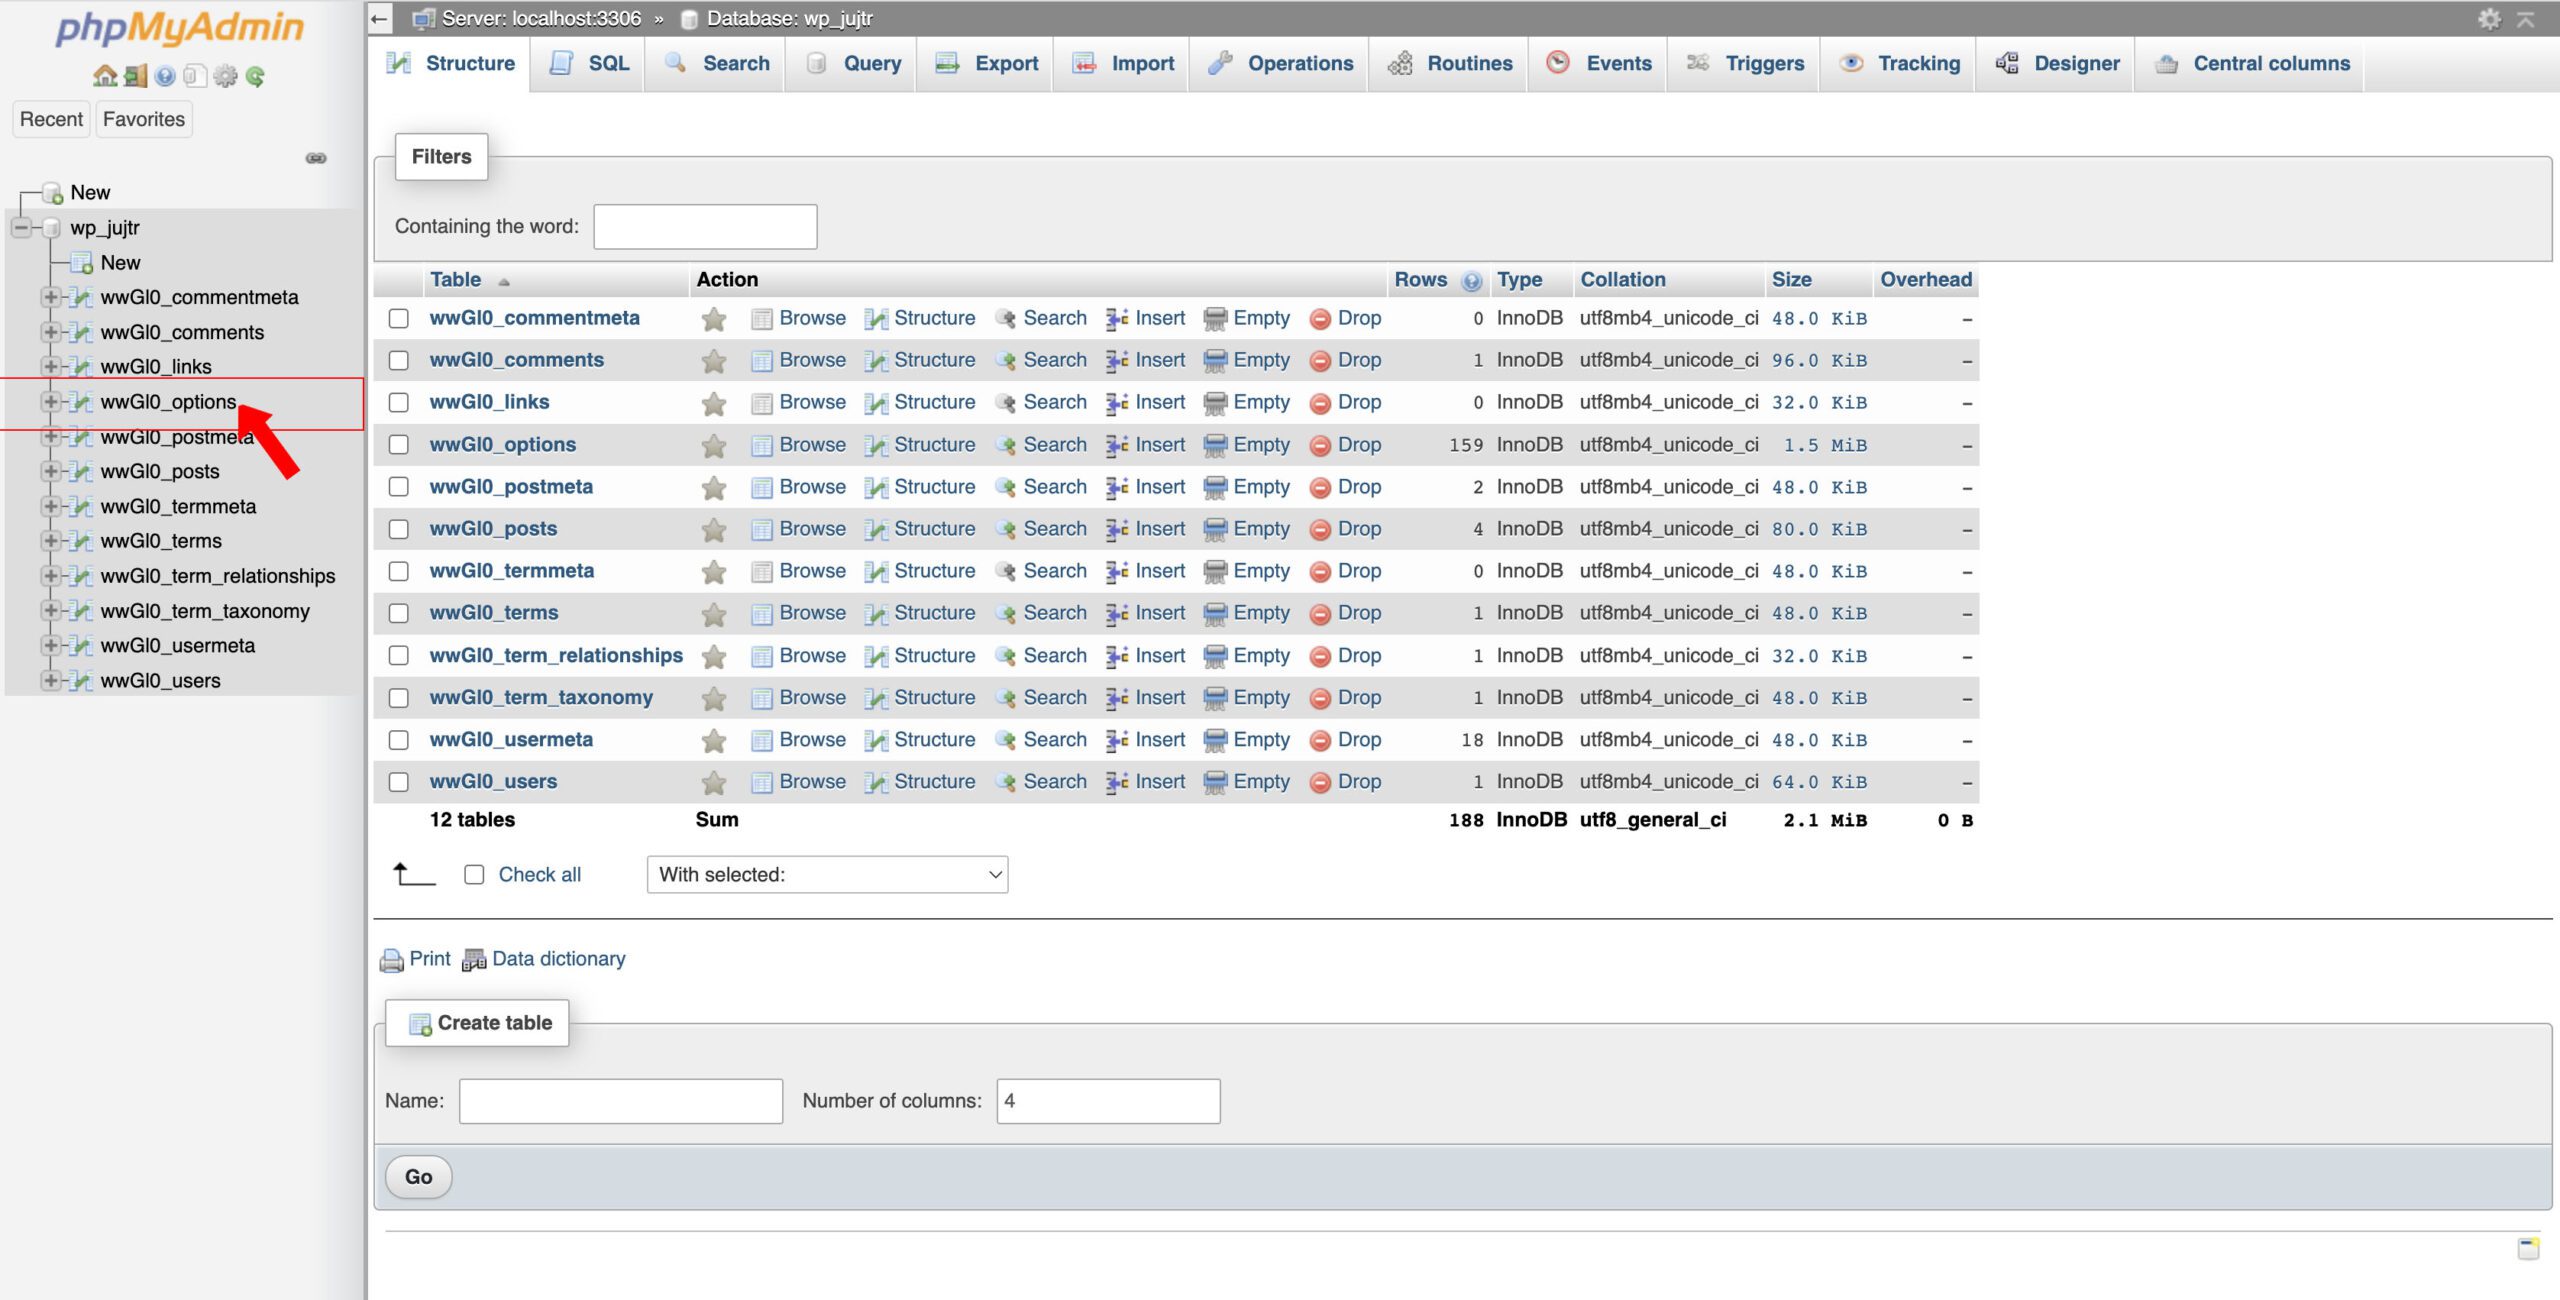Image resolution: width=2560 pixels, height=1300 pixels.
Task: Click Empty icon for wwGI0_comments row
Action: [1215, 361]
